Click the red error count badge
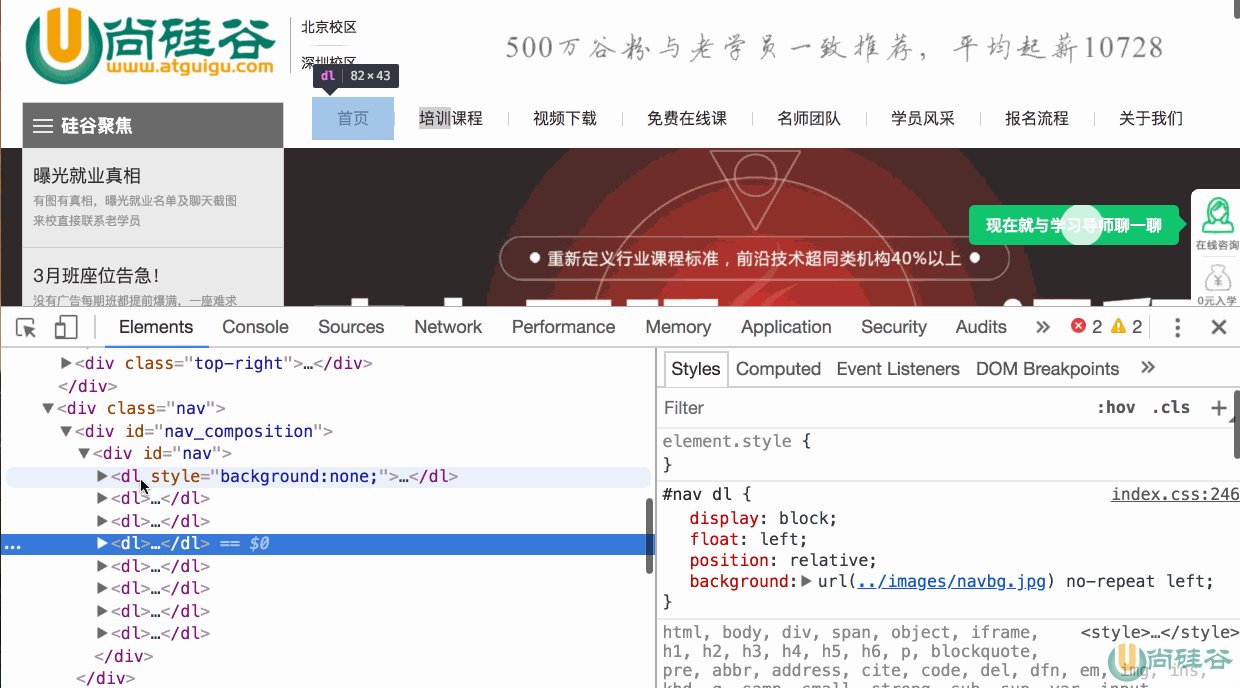 click(x=1087, y=327)
